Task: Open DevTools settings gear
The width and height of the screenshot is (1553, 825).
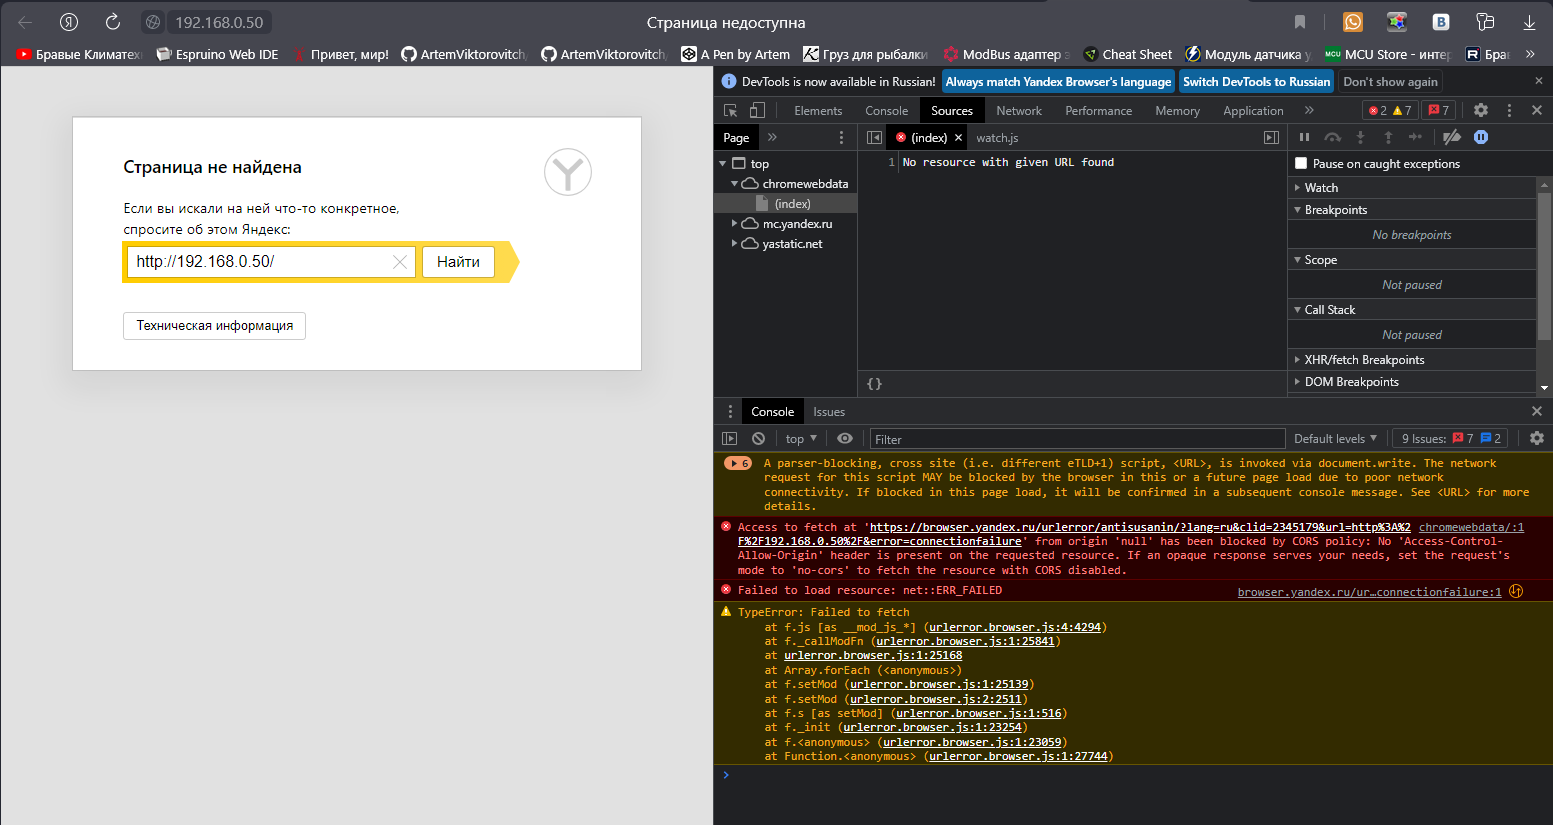Action: 1481,110
